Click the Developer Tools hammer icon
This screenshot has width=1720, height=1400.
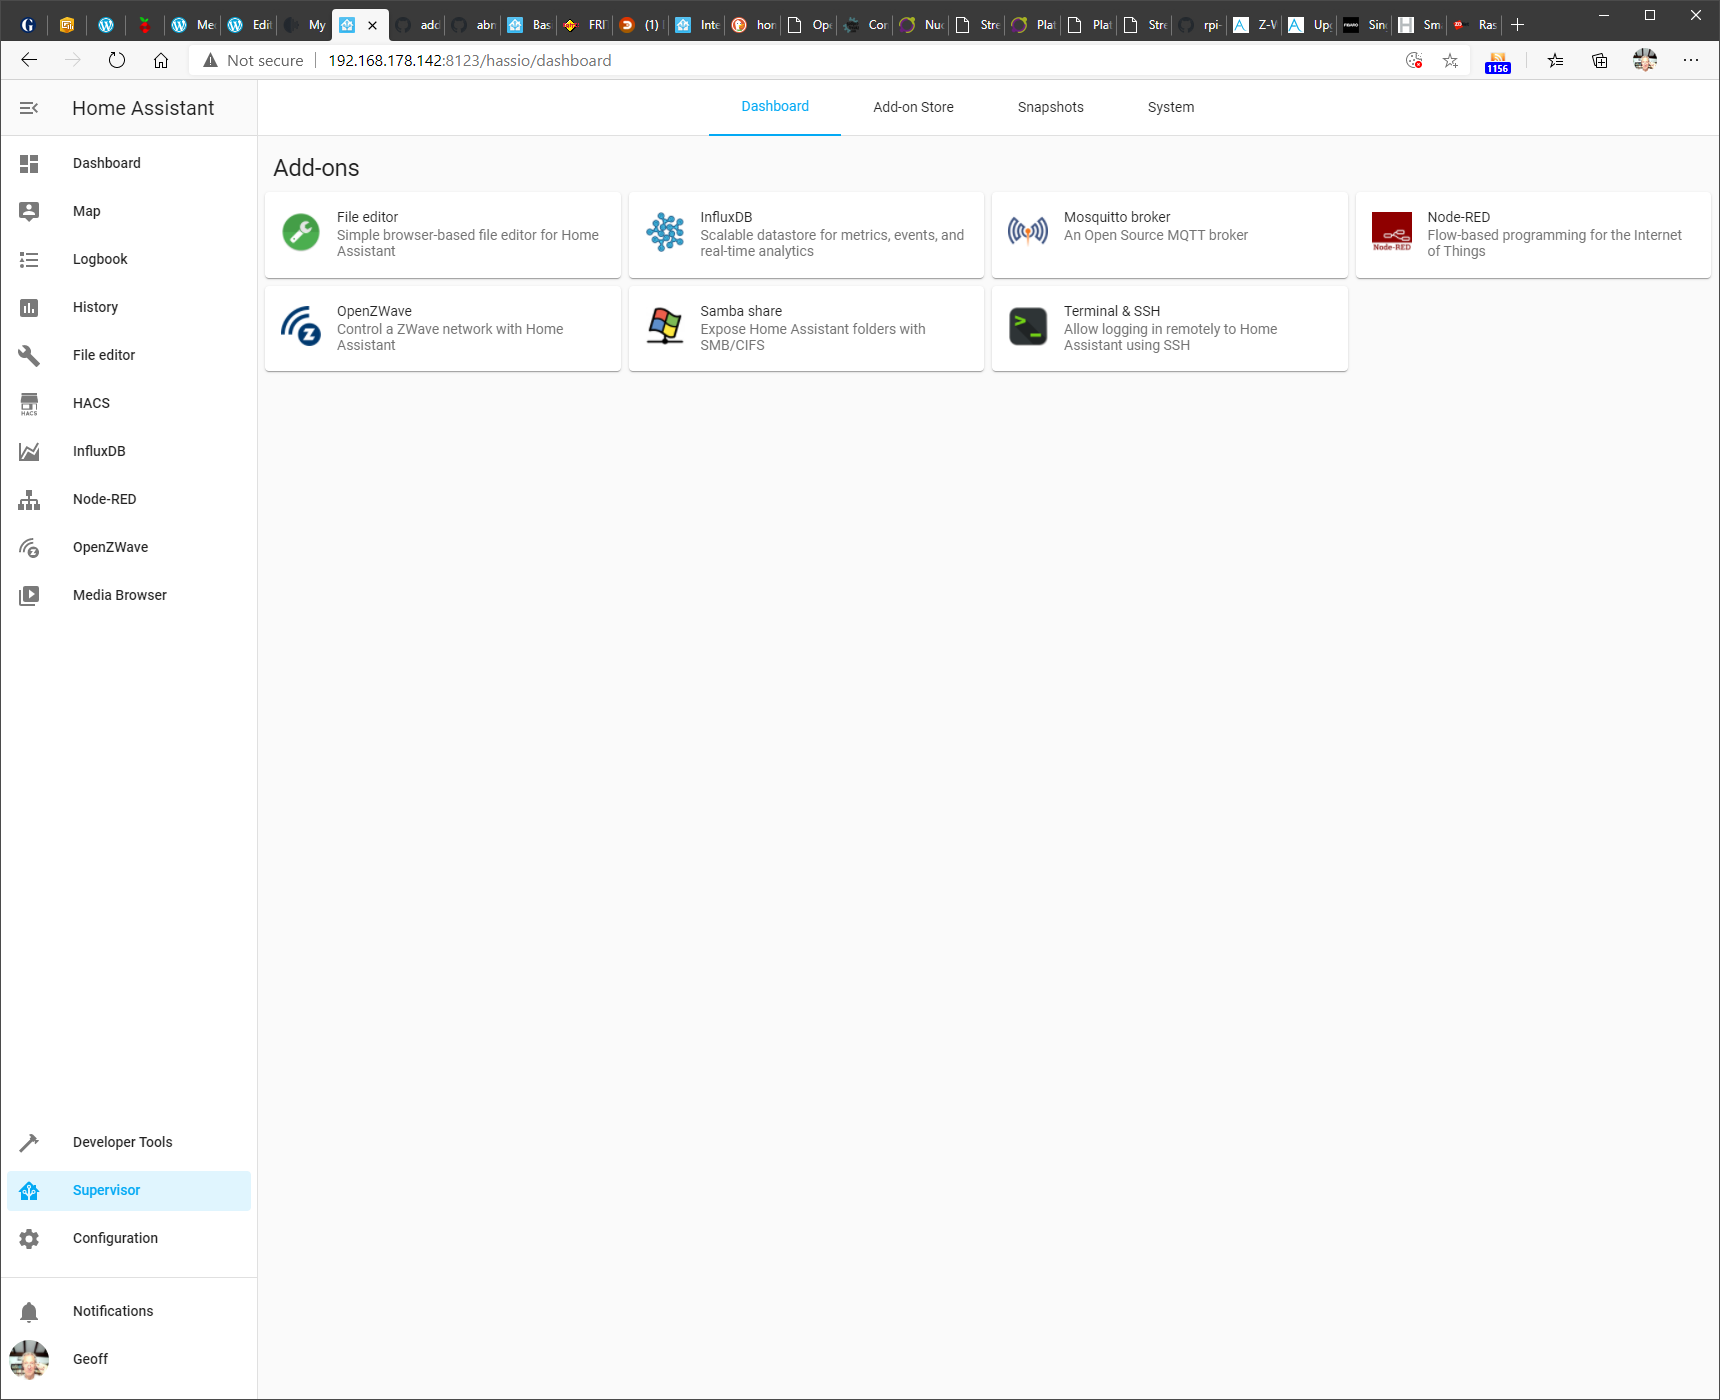pyautogui.click(x=29, y=1142)
